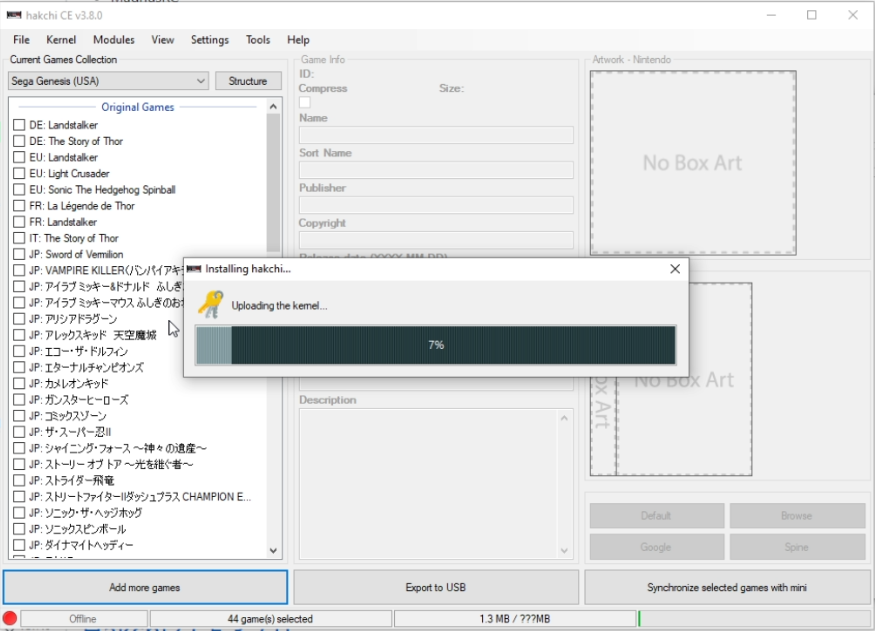875x631 pixels.
Task: Check FR: La Légende de Thor checkbox
Action: [19, 206]
